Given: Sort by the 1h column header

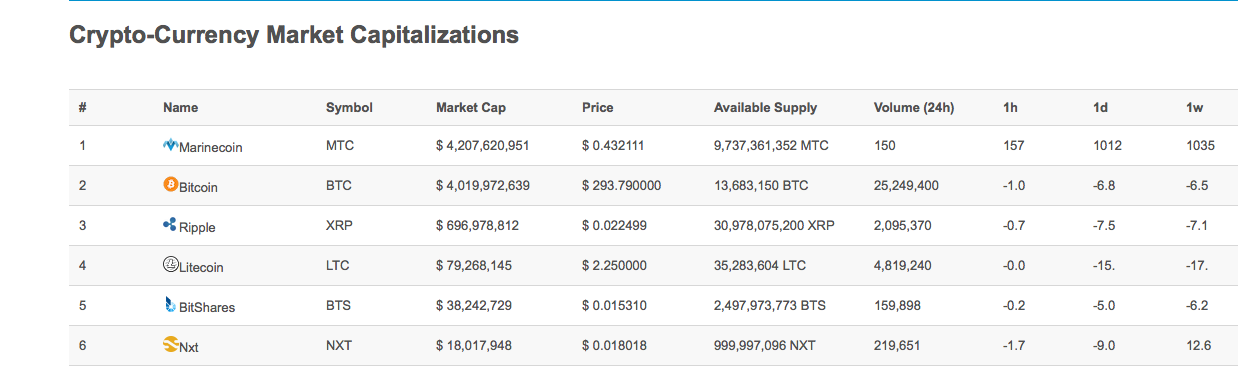Looking at the screenshot, I should (1010, 107).
